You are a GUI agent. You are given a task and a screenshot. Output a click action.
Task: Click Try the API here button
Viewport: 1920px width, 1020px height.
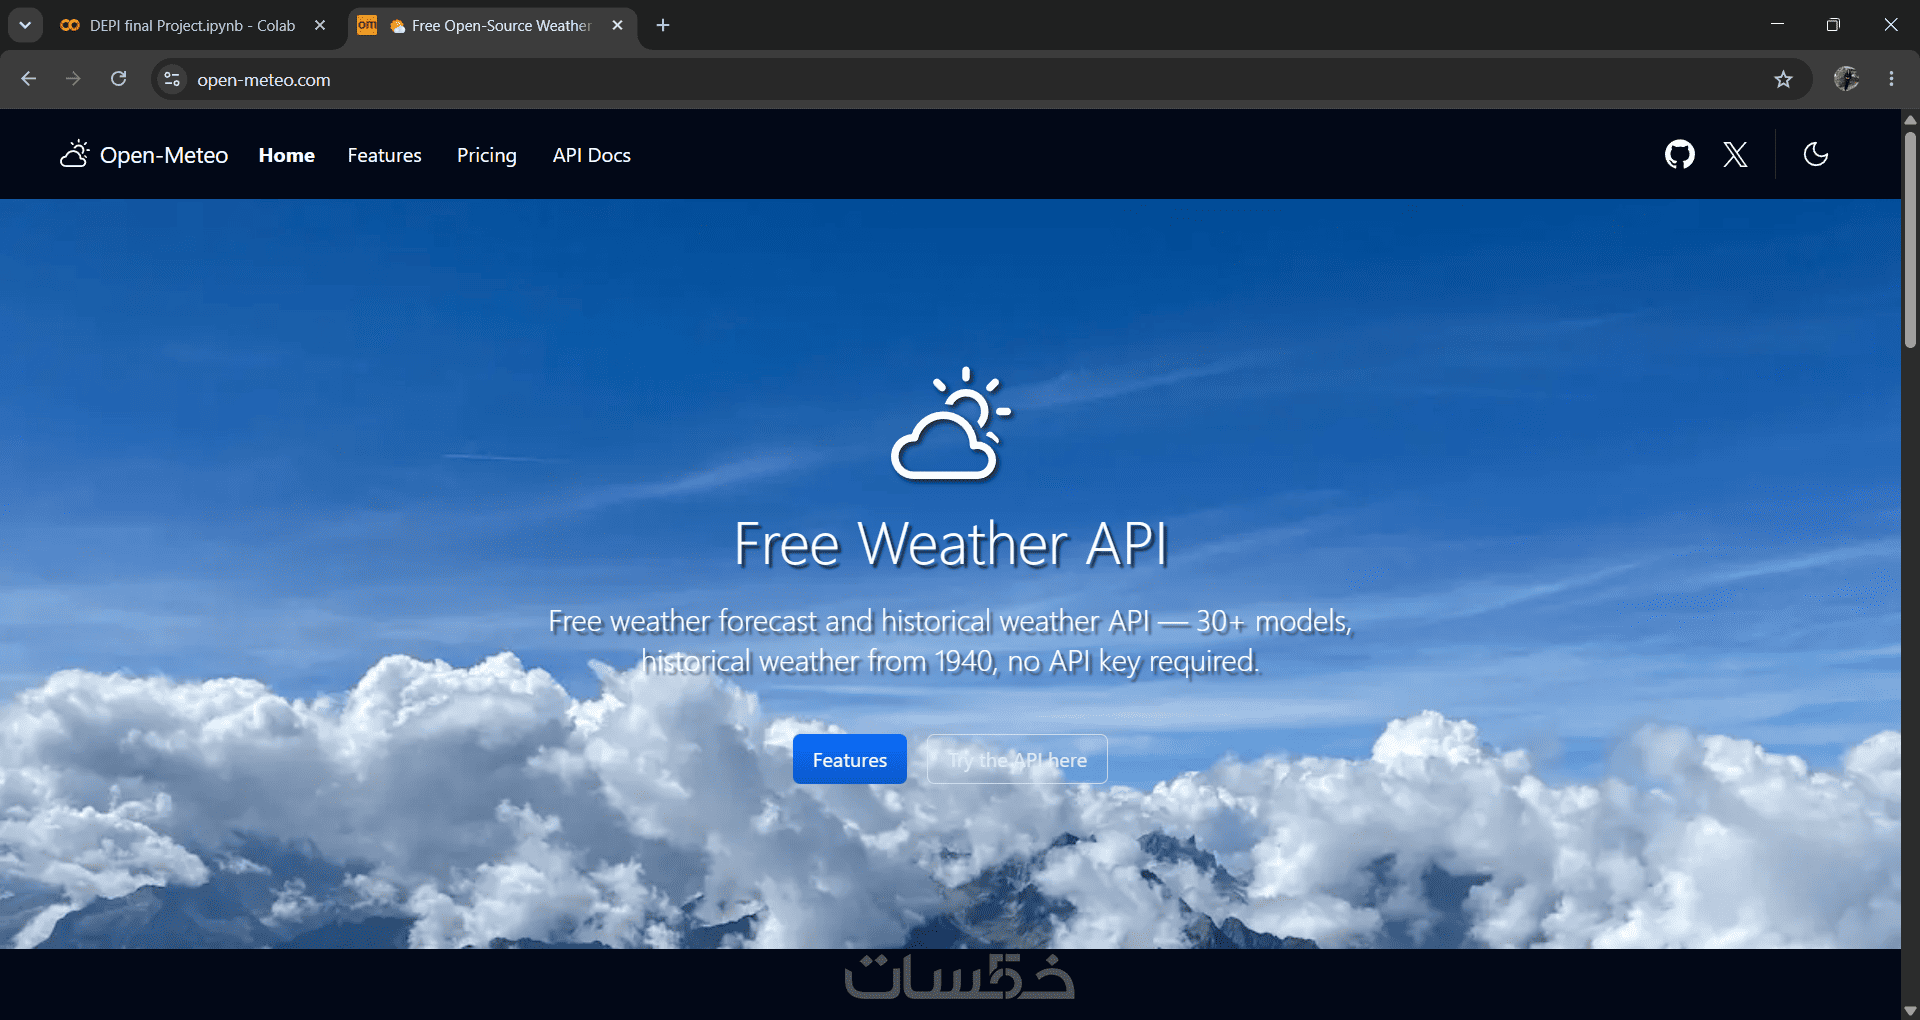[1017, 759]
